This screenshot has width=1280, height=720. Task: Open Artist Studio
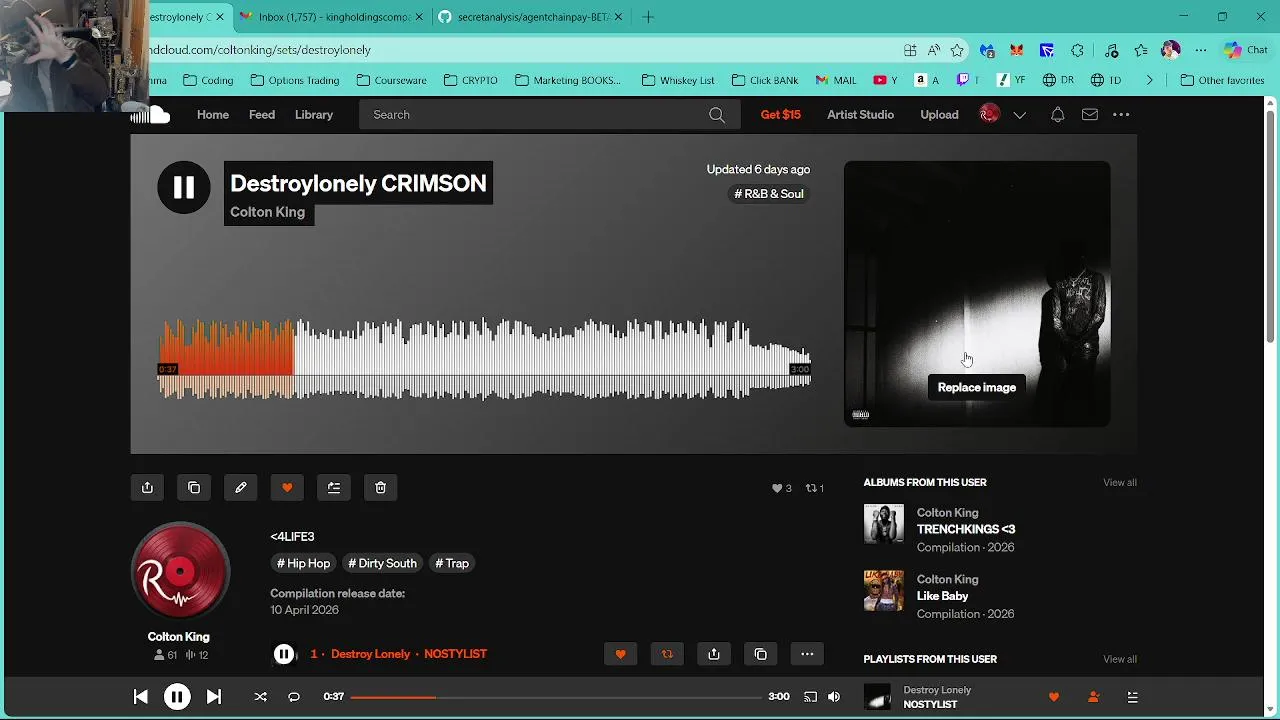860,115
